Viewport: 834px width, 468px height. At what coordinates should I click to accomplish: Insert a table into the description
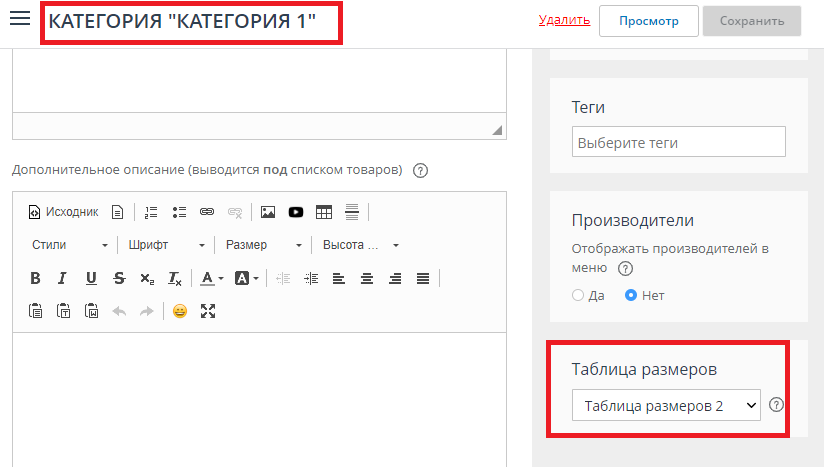[x=324, y=212]
